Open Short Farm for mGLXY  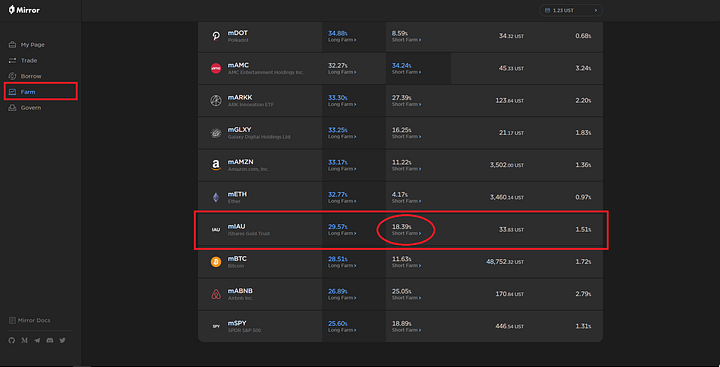click(x=406, y=136)
